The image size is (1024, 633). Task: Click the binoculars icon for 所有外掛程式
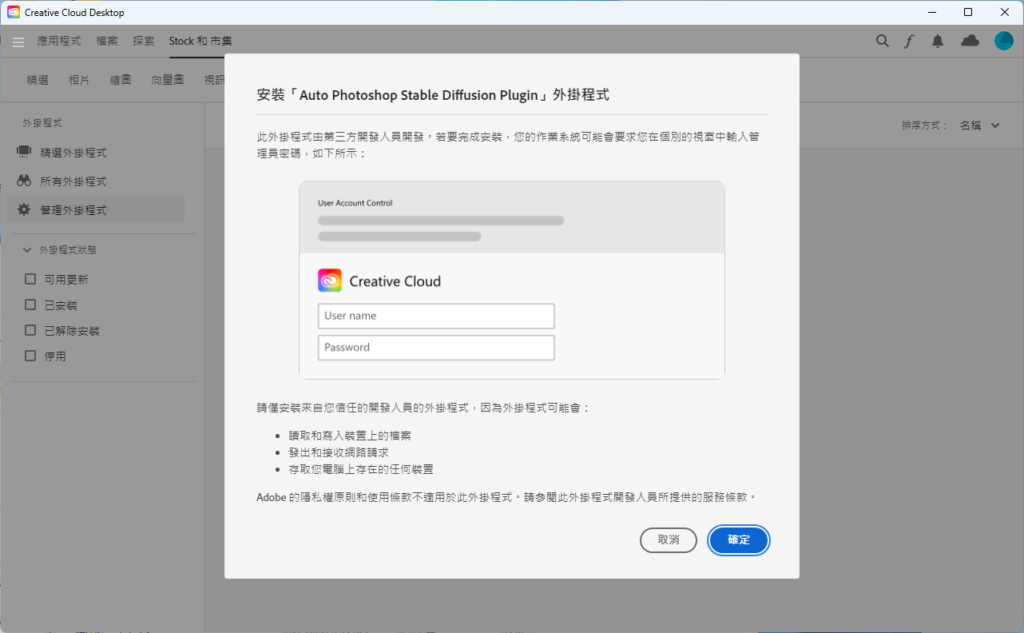(x=24, y=180)
